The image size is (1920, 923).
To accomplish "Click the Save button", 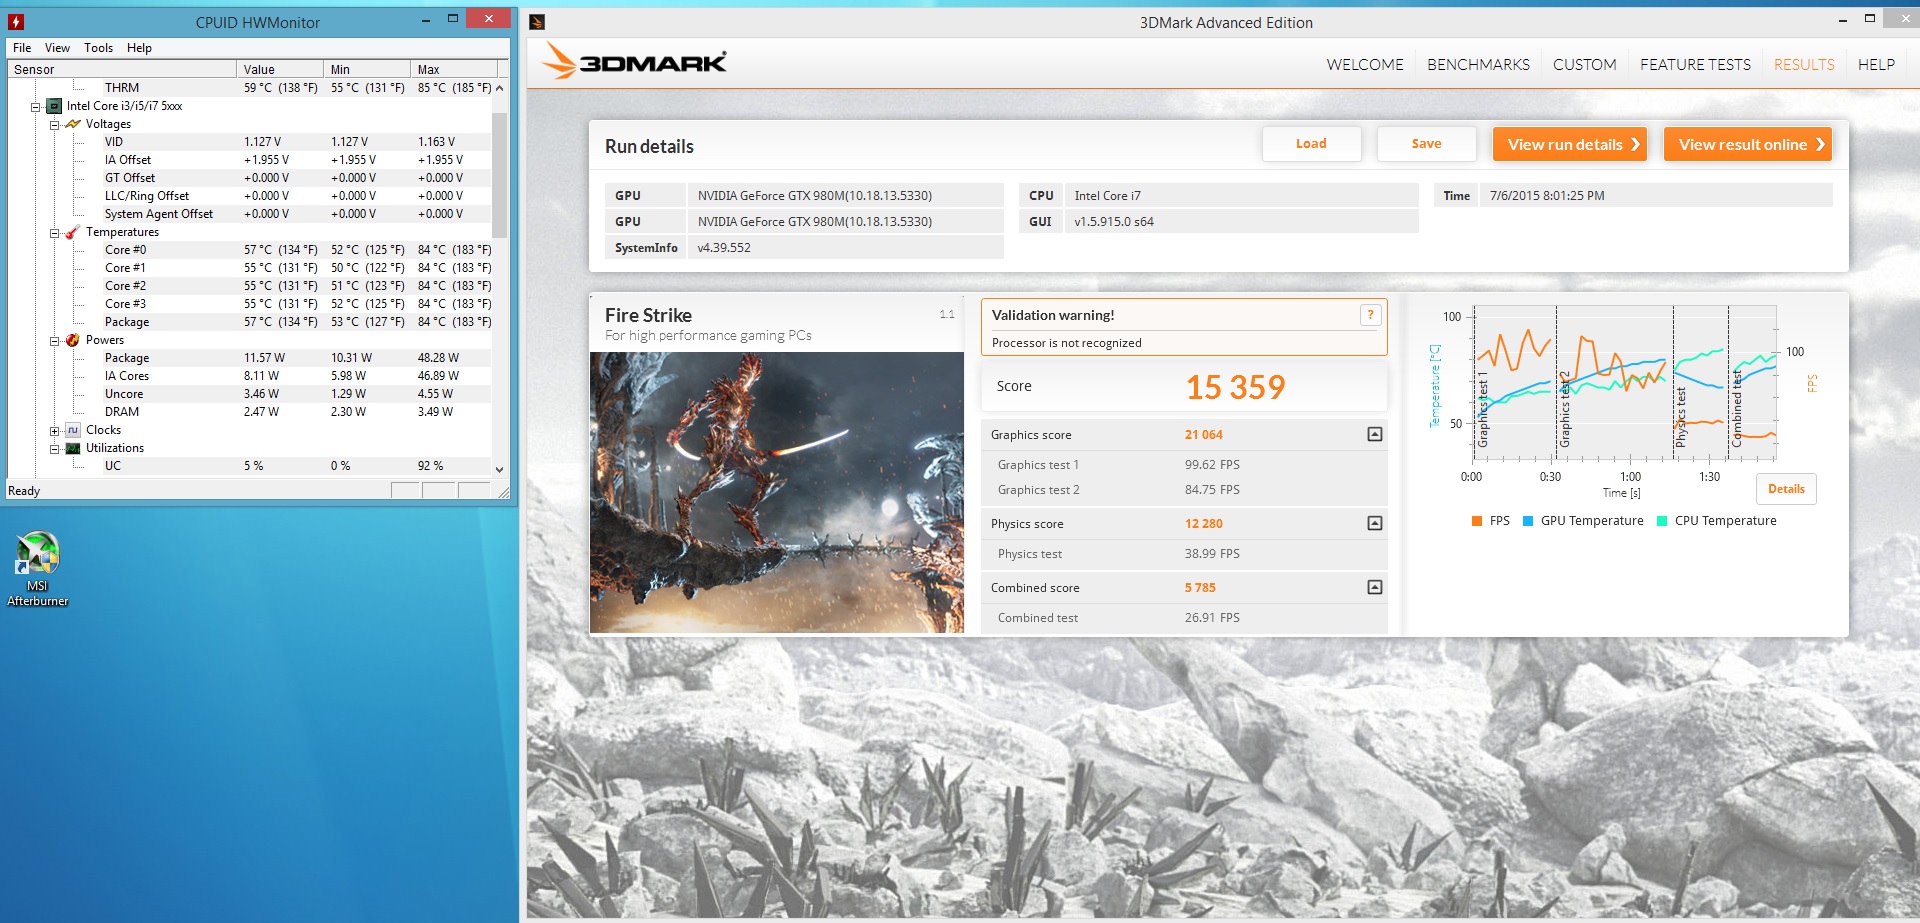I will [1426, 144].
